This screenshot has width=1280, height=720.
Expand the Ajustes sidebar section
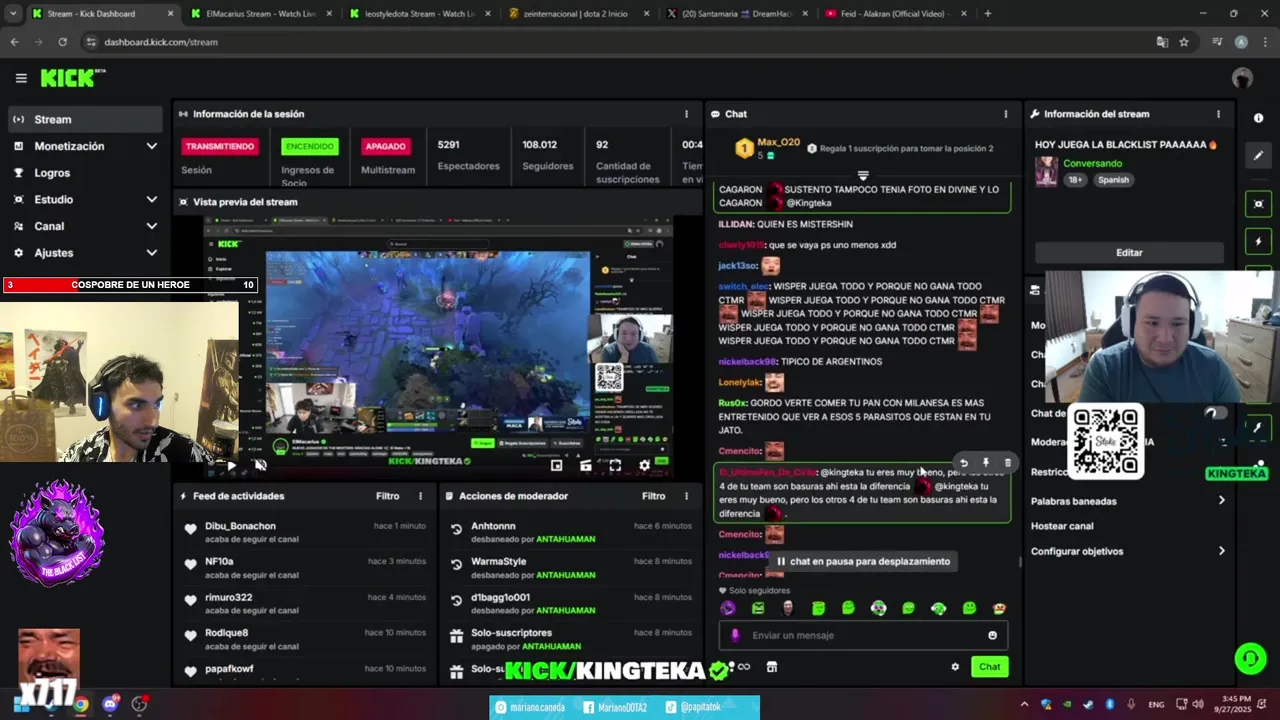click(x=151, y=253)
